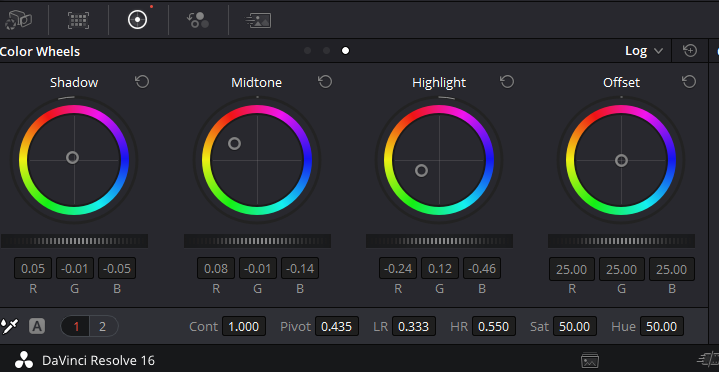Image resolution: width=719 pixels, height=372 pixels.
Task: Click the HR value 0.550 field
Action: click(494, 327)
